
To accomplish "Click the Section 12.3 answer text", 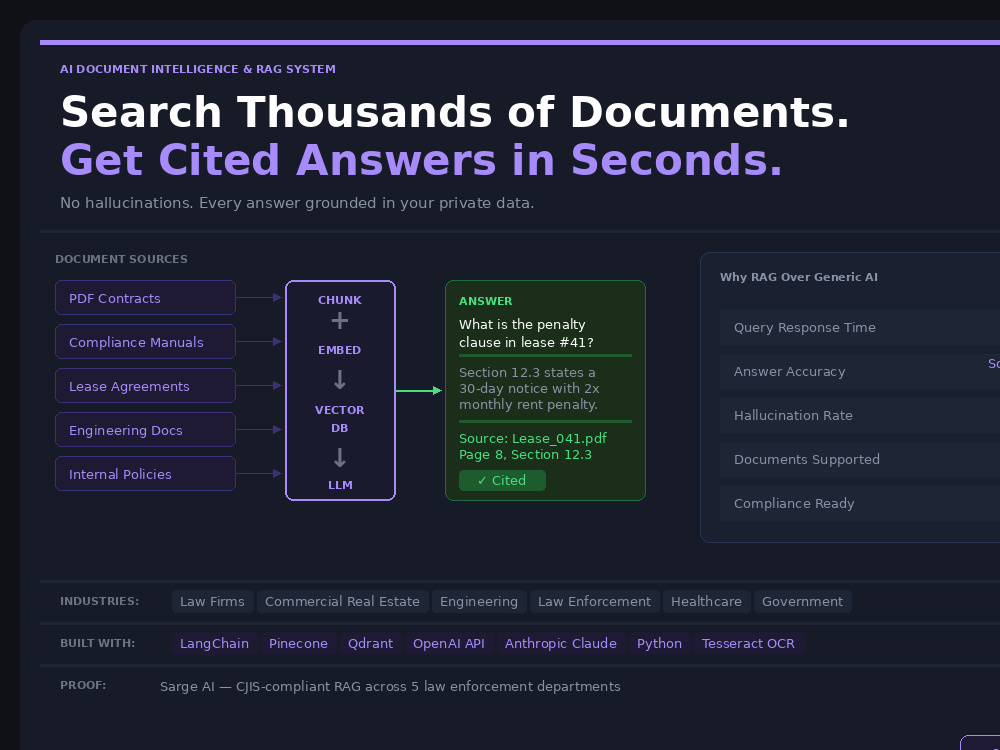I will pyautogui.click(x=529, y=388).
